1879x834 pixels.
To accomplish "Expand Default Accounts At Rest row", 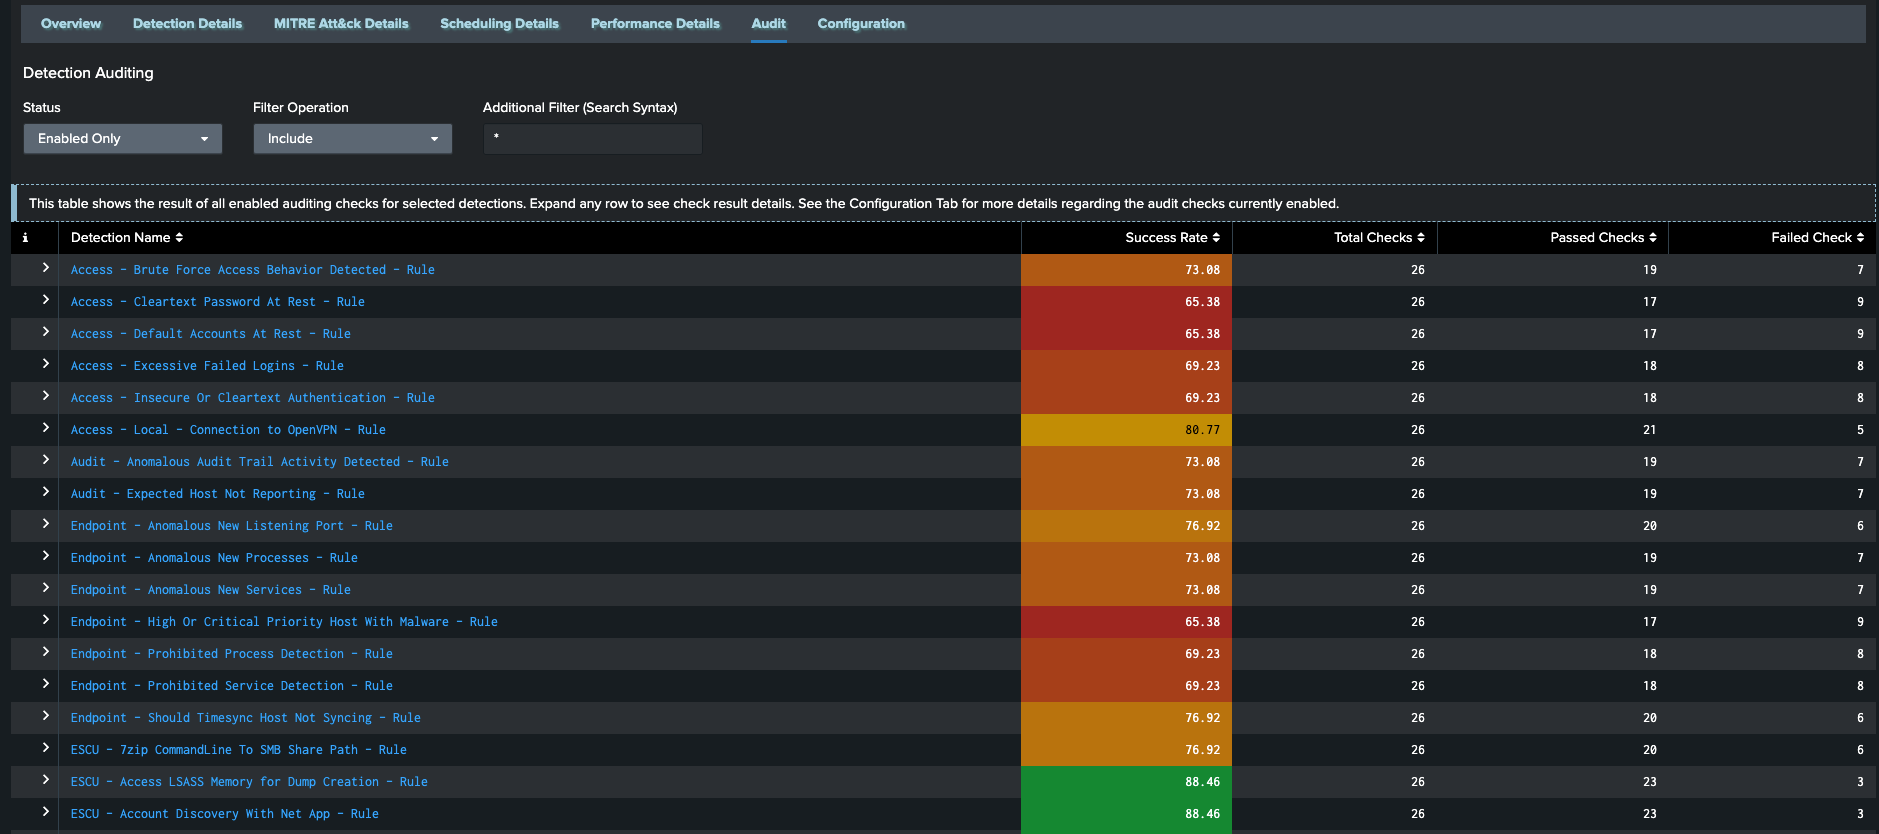I will (x=45, y=332).
